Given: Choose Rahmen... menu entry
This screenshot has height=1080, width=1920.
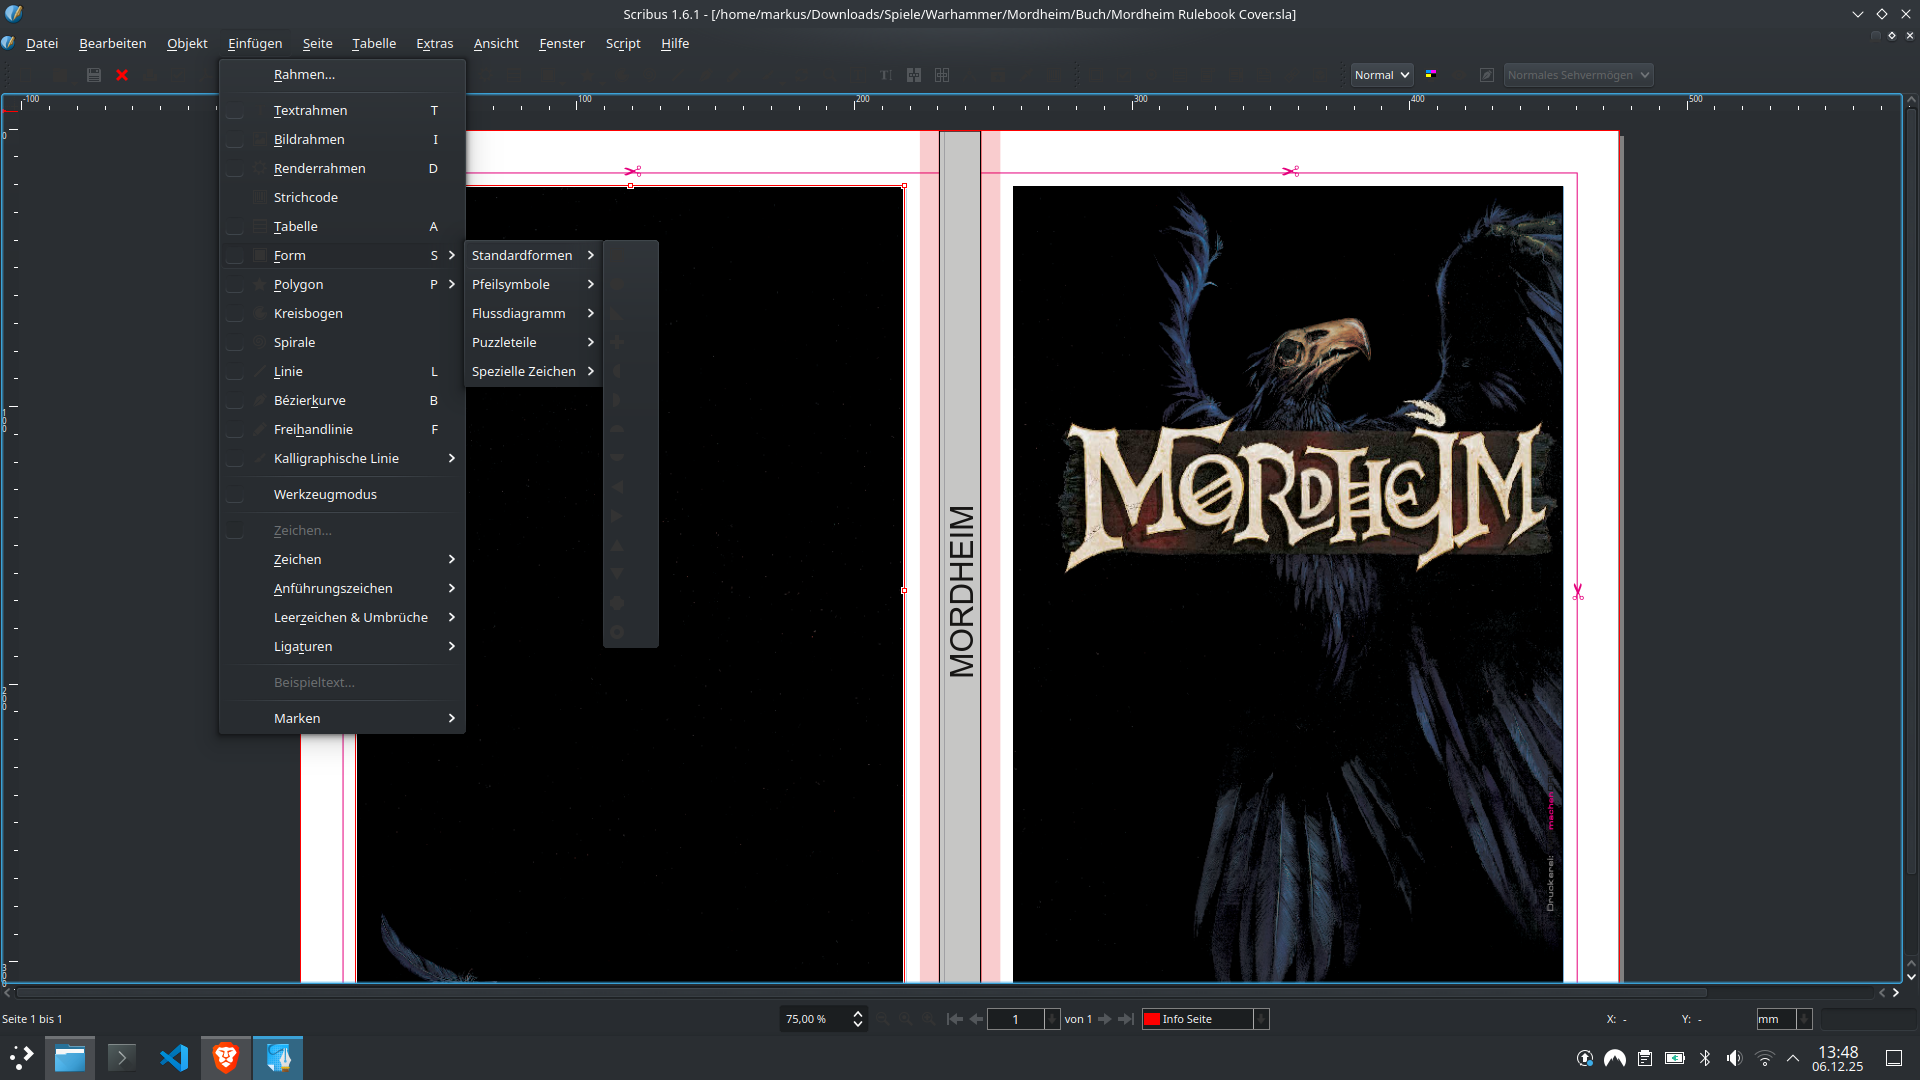Looking at the screenshot, I should [304, 75].
